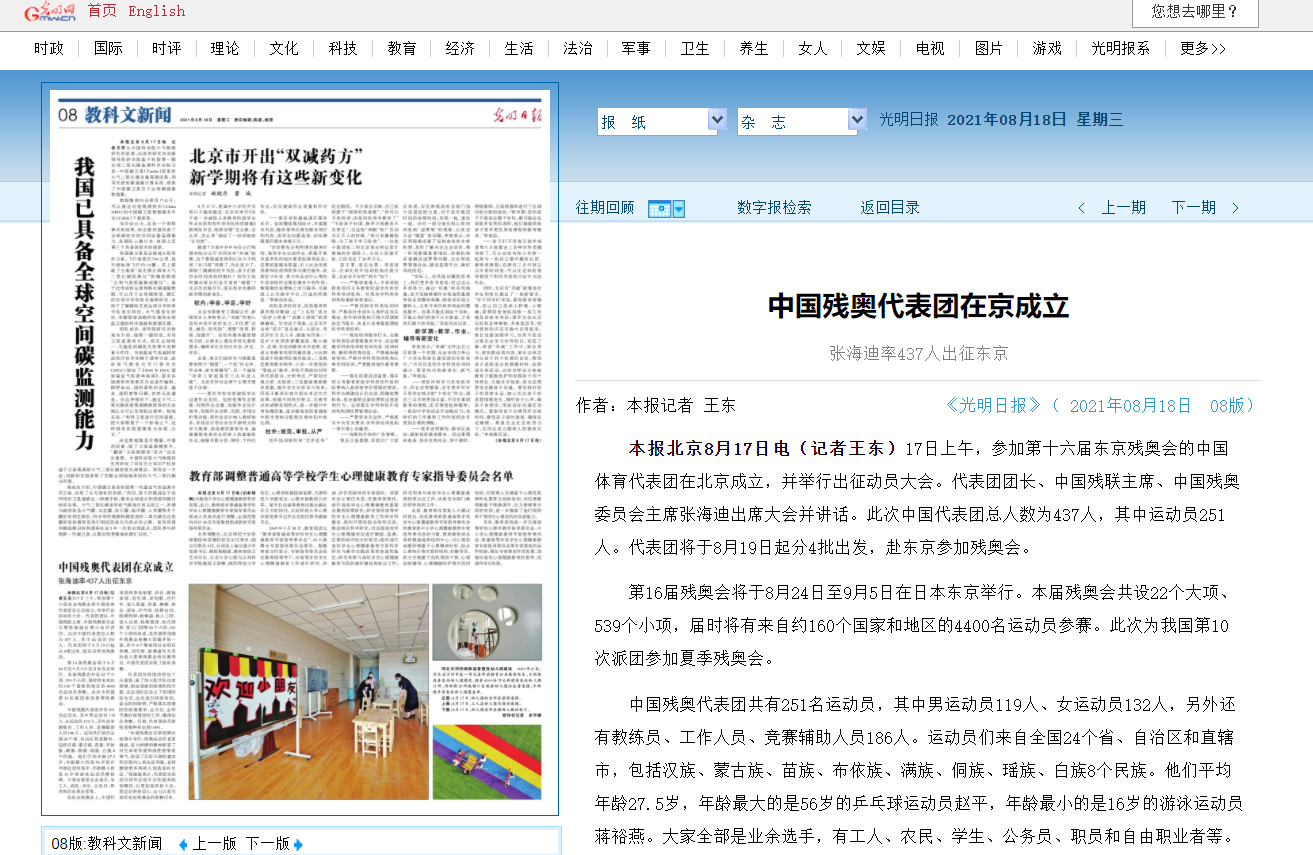Expand the 报纸 dropdown list
The height and width of the screenshot is (855, 1313).
tap(716, 121)
